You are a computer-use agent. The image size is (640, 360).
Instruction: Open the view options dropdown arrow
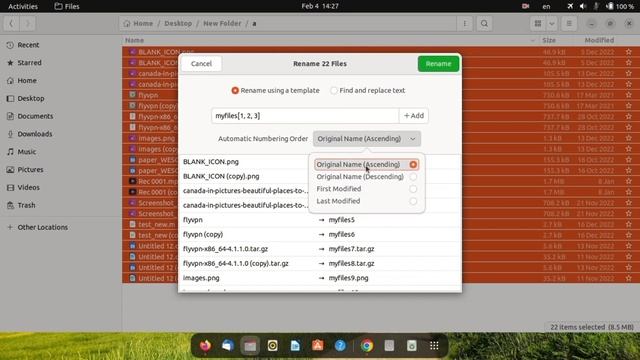551,24
